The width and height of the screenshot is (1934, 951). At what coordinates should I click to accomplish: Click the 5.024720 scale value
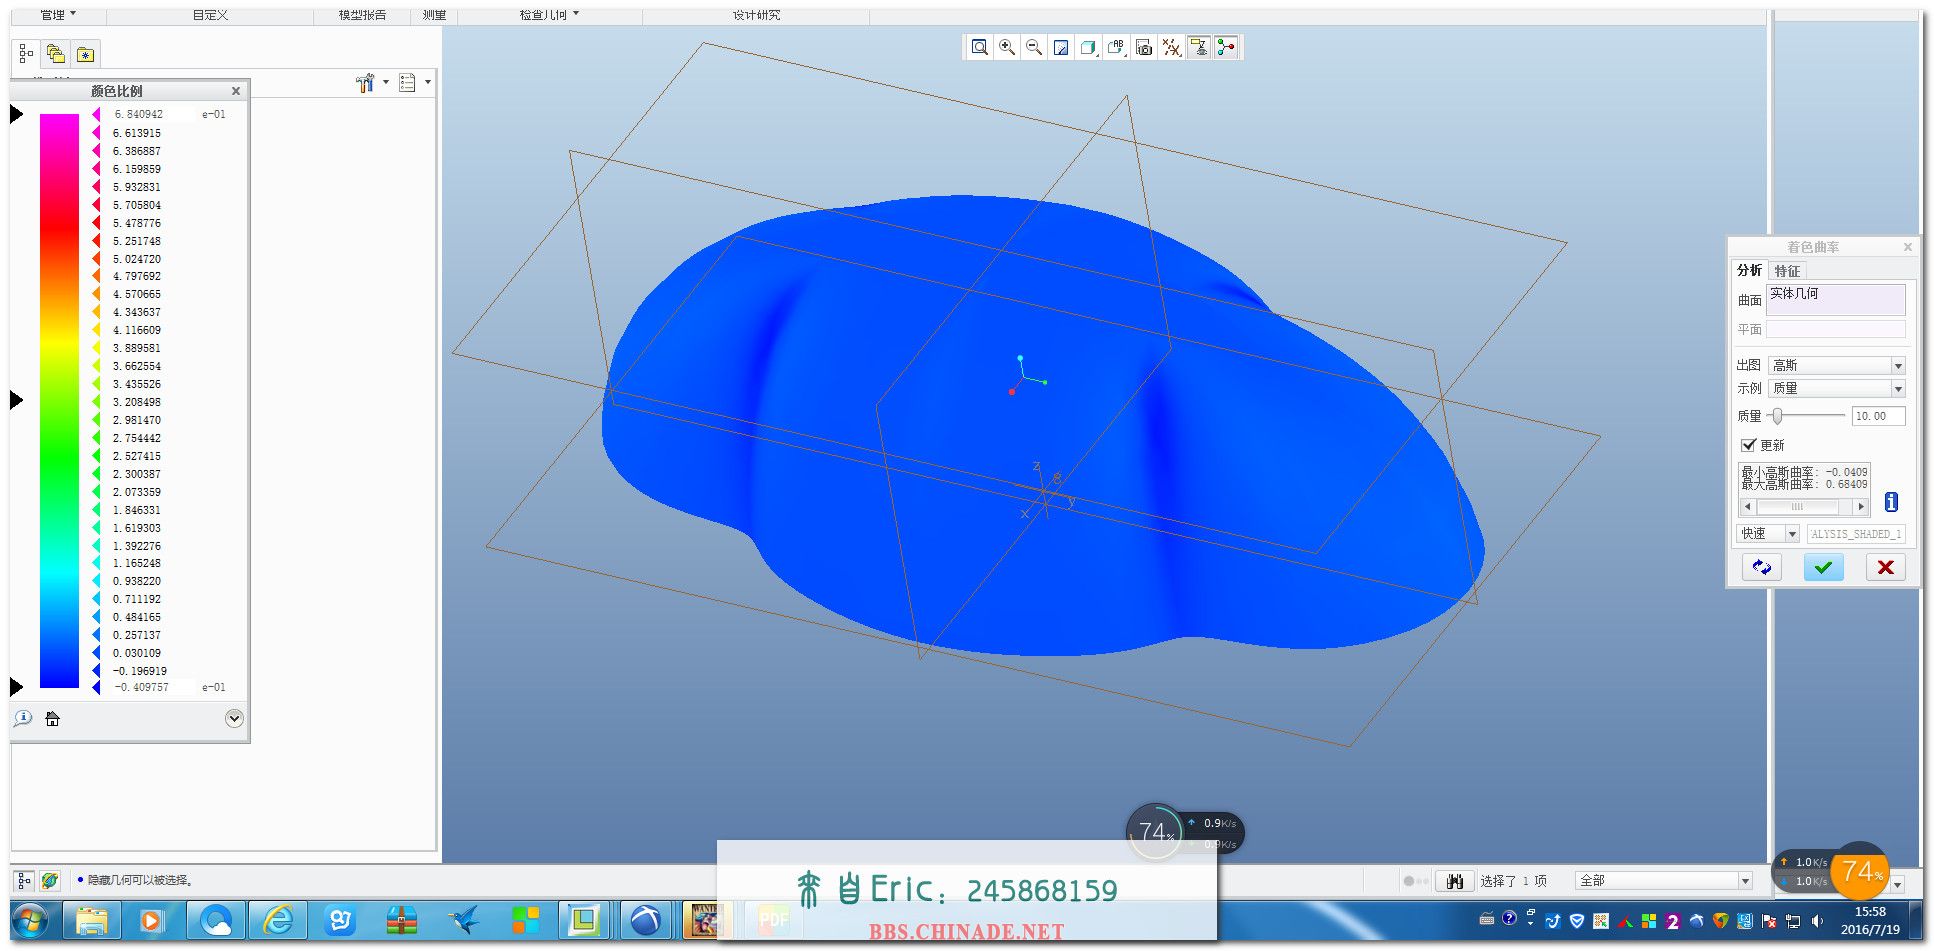tap(137, 259)
